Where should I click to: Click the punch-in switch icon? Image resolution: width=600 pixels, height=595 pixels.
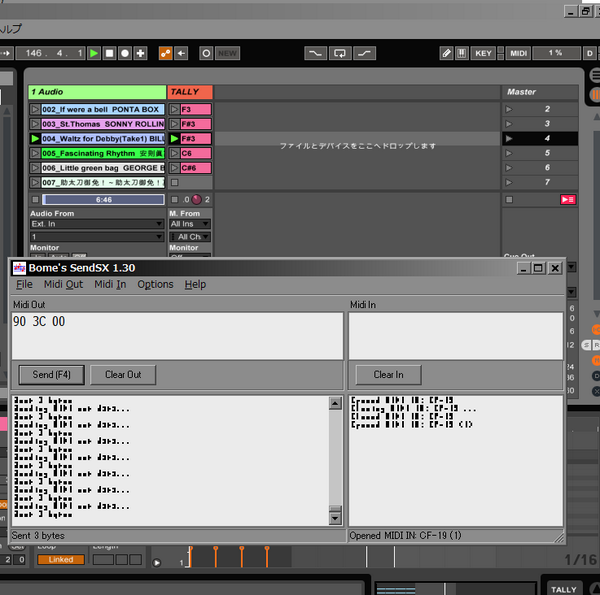[x=315, y=53]
